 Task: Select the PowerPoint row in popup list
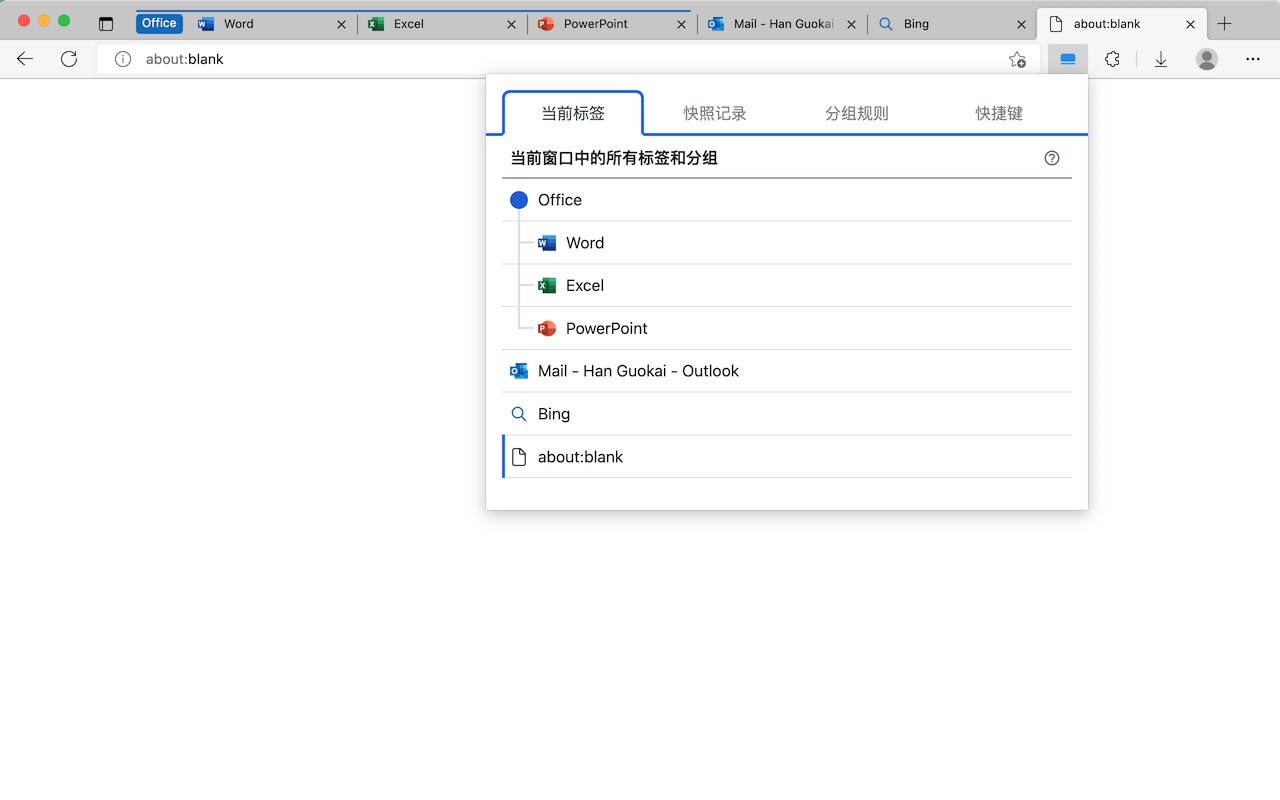787,328
